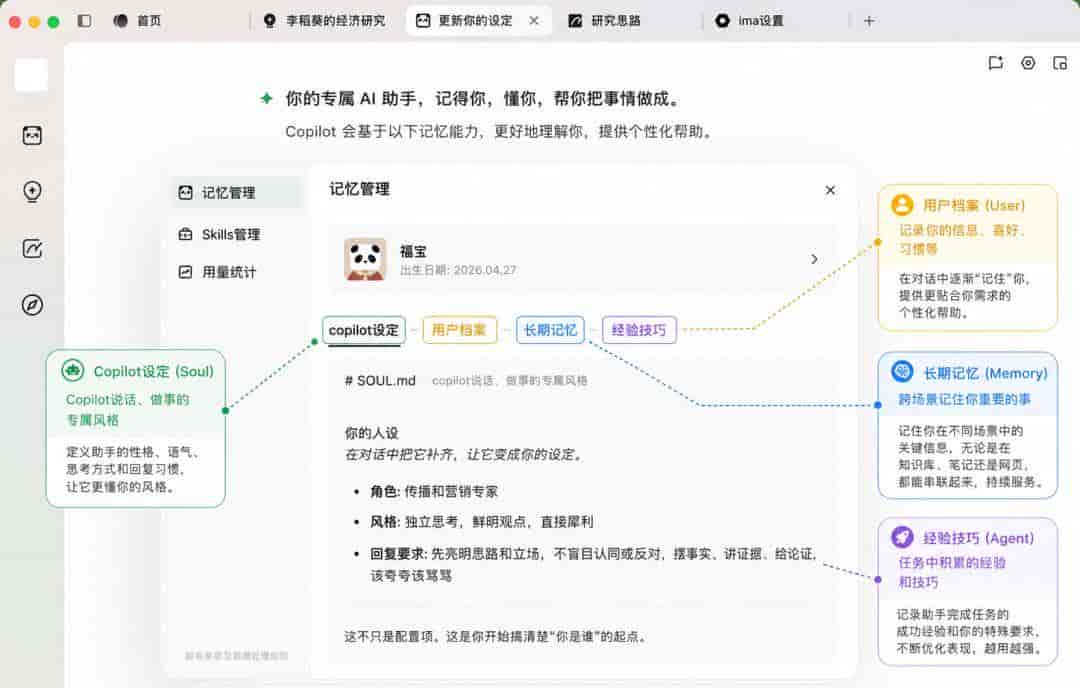Click the new chat icon at top right
Screen dimensions: 1080x688
tap(995, 63)
